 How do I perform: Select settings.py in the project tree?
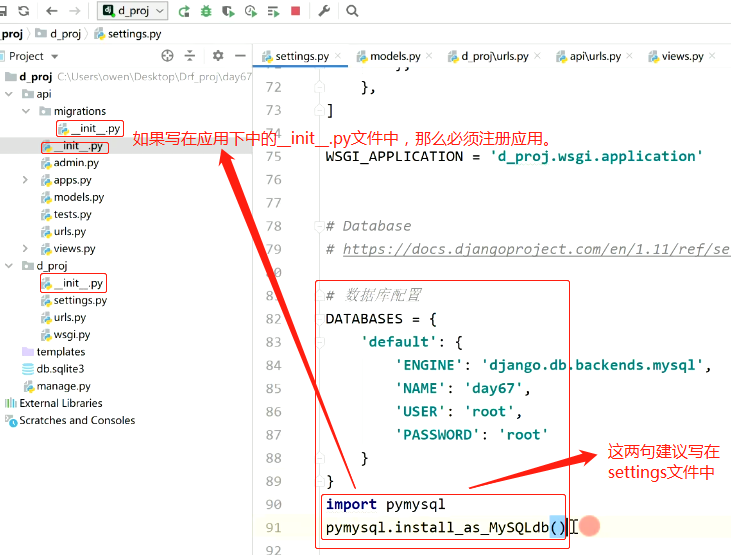[x=74, y=300]
